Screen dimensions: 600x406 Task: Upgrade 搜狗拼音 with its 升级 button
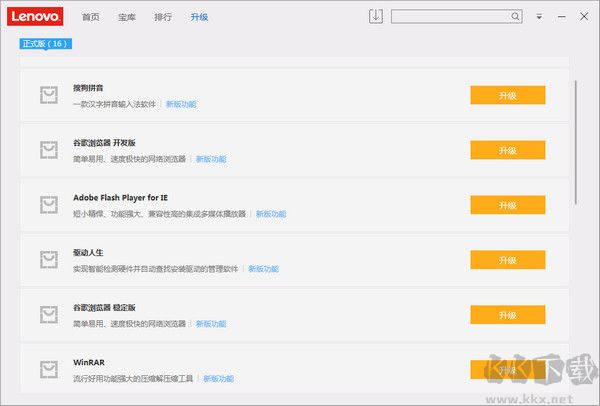pos(507,95)
